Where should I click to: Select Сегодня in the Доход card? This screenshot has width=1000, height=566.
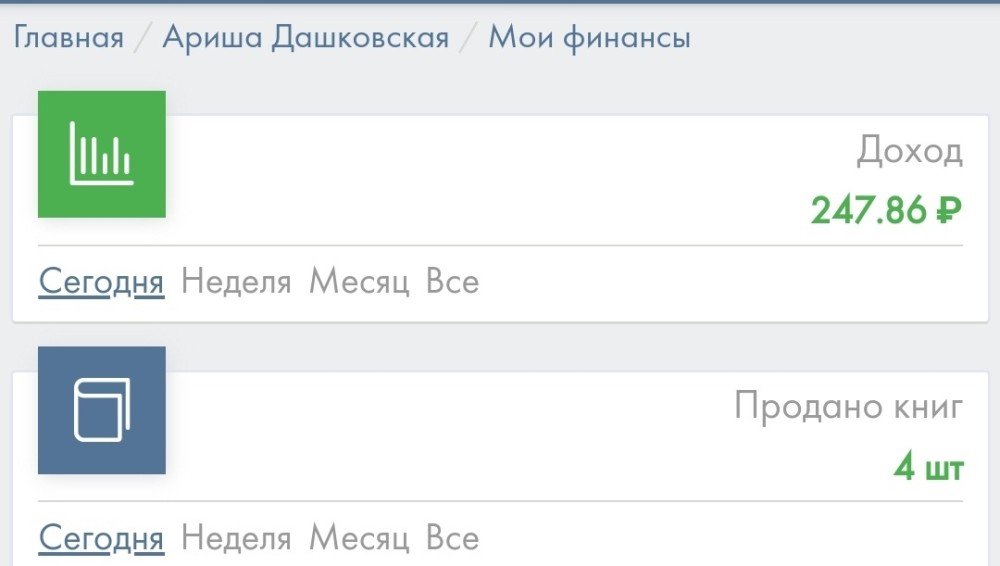(101, 282)
